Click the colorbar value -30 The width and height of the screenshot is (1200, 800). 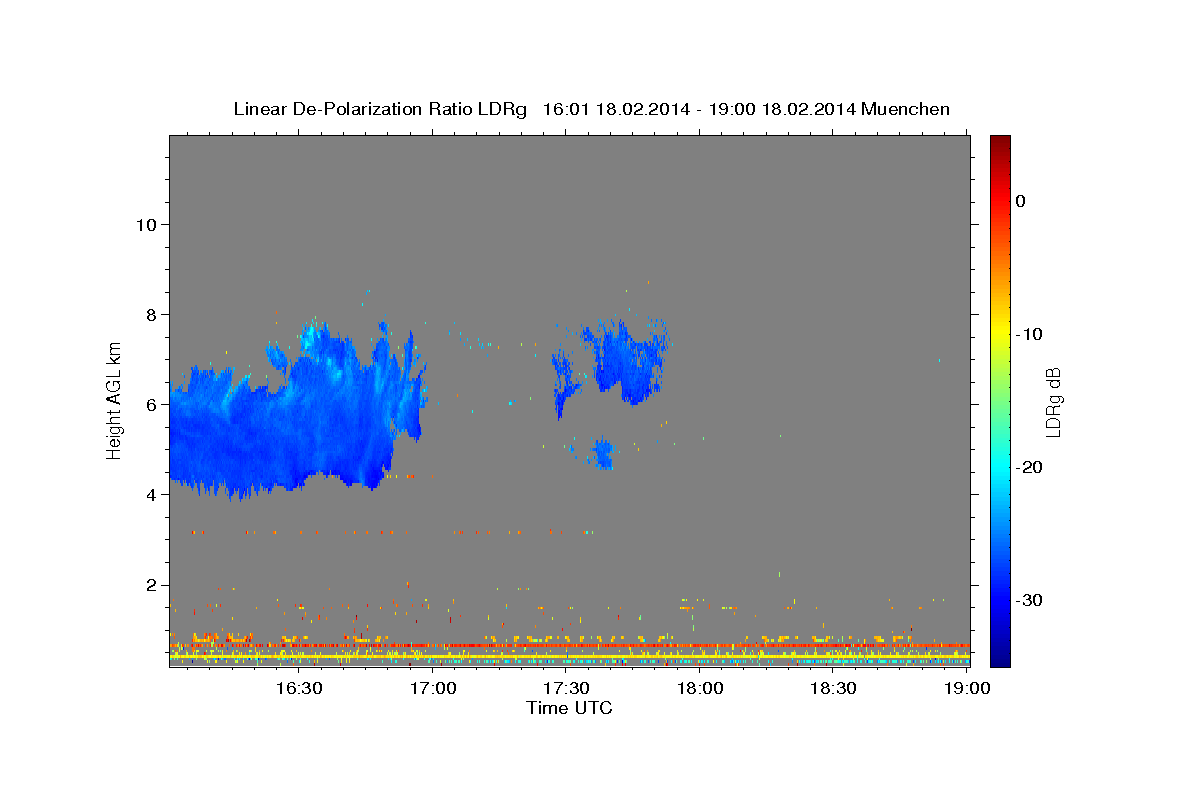[1030, 600]
